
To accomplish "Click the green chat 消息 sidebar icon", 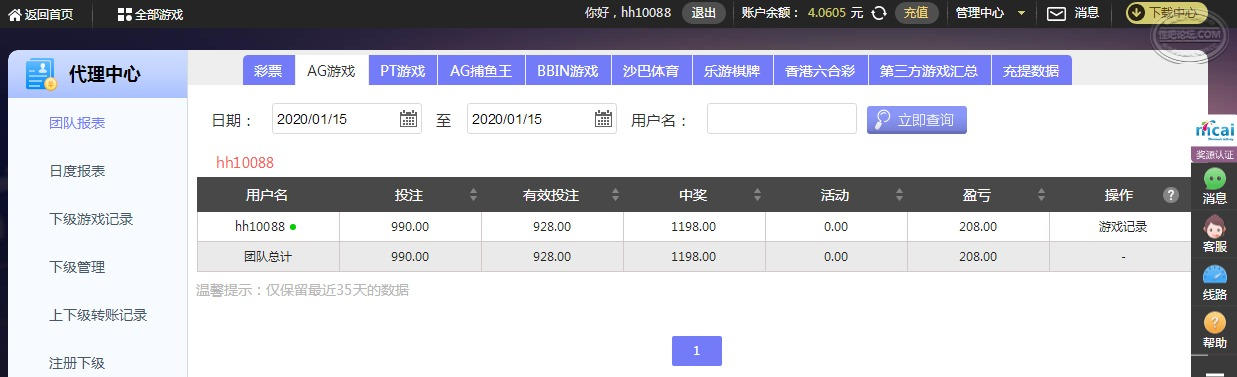I will point(1214,179).
